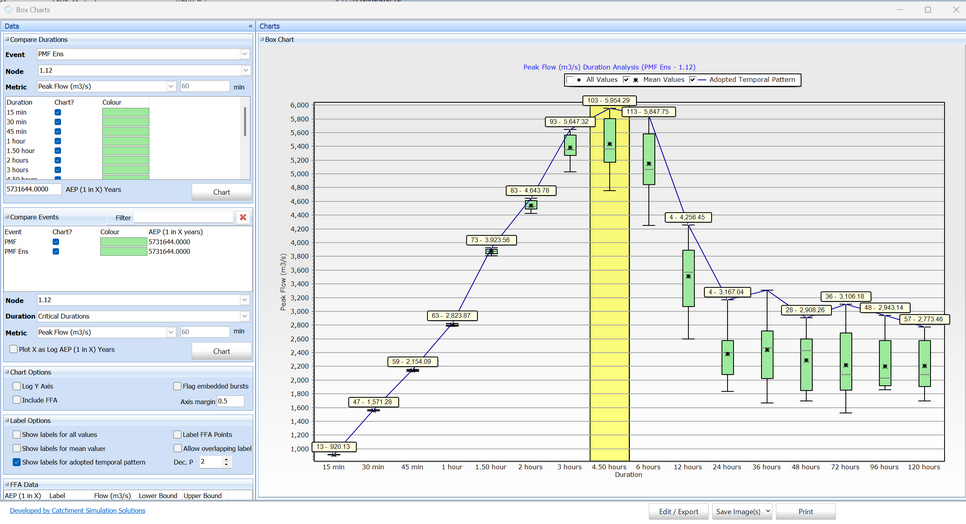Click the Charts panel header tab

coord(270,26)
